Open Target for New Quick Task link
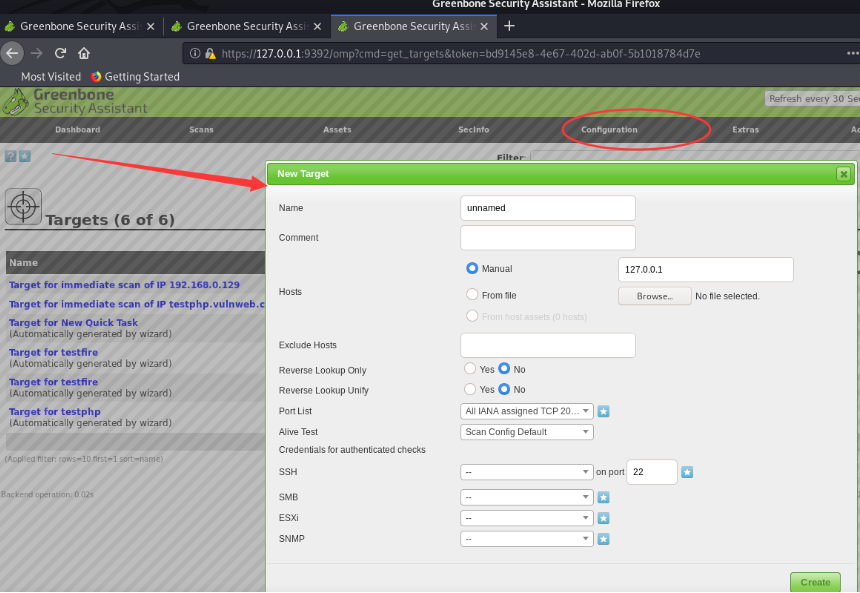The height and width of the screenshot is (593, 860). click(x=73, y=323)
